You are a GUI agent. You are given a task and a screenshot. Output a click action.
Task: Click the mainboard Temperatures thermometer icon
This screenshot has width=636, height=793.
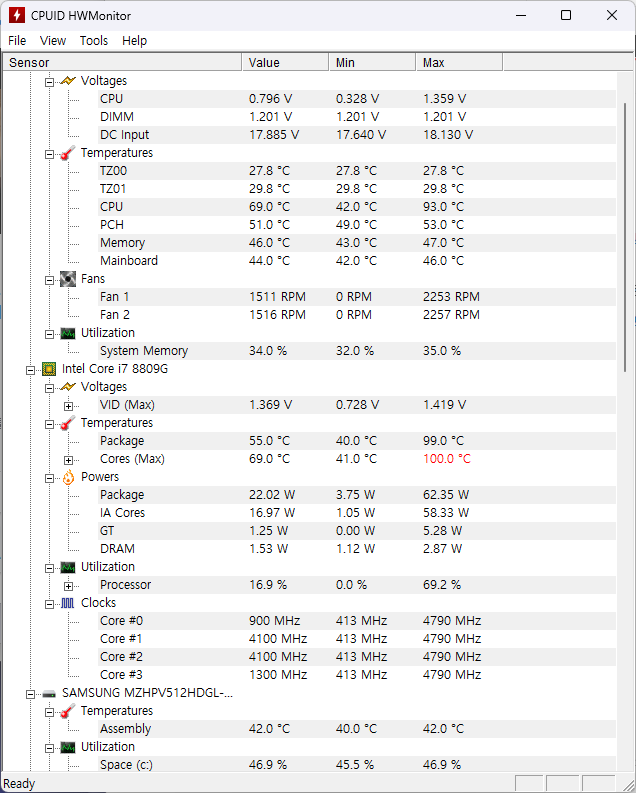coord(68,153)
